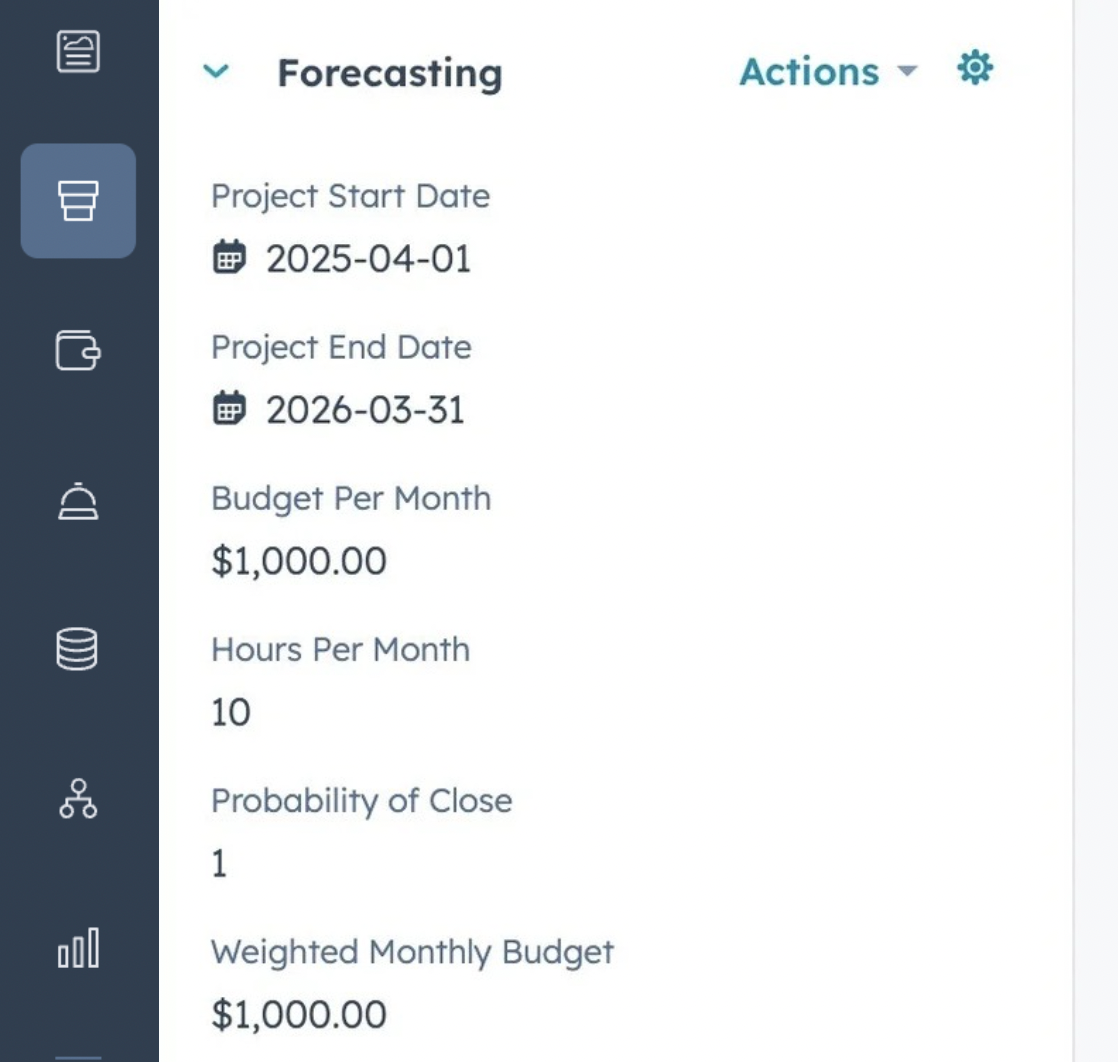Click the Probability of Close value

pyautogui.click(x=220, y=864)
